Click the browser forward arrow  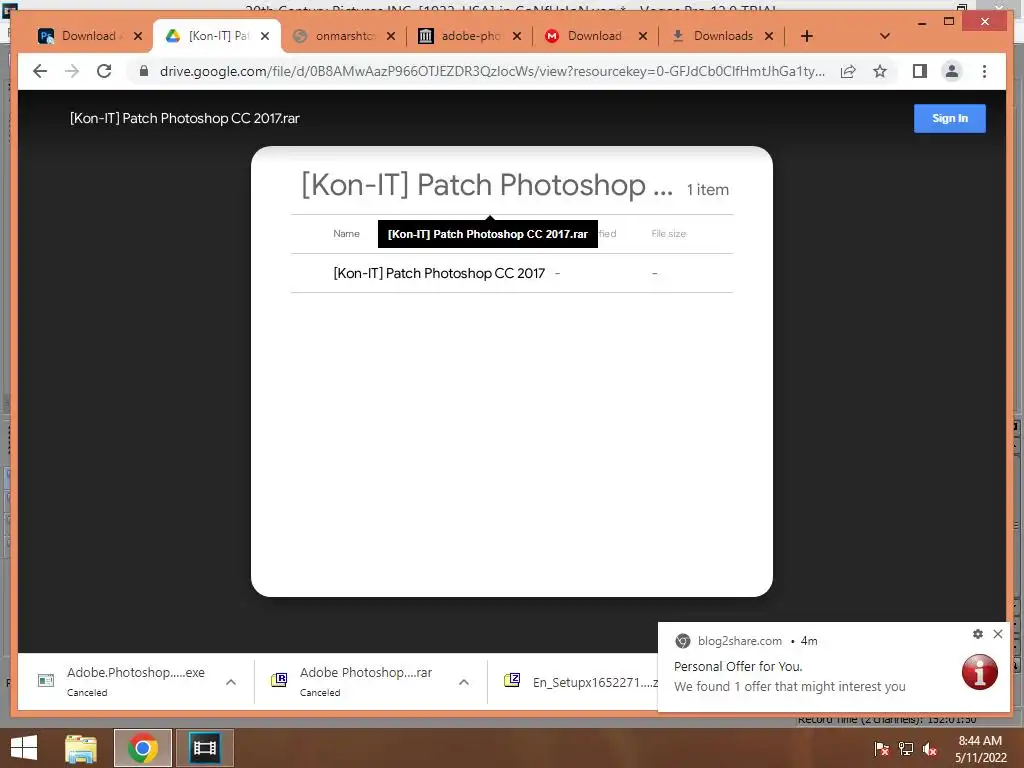[x=72, y=71]
